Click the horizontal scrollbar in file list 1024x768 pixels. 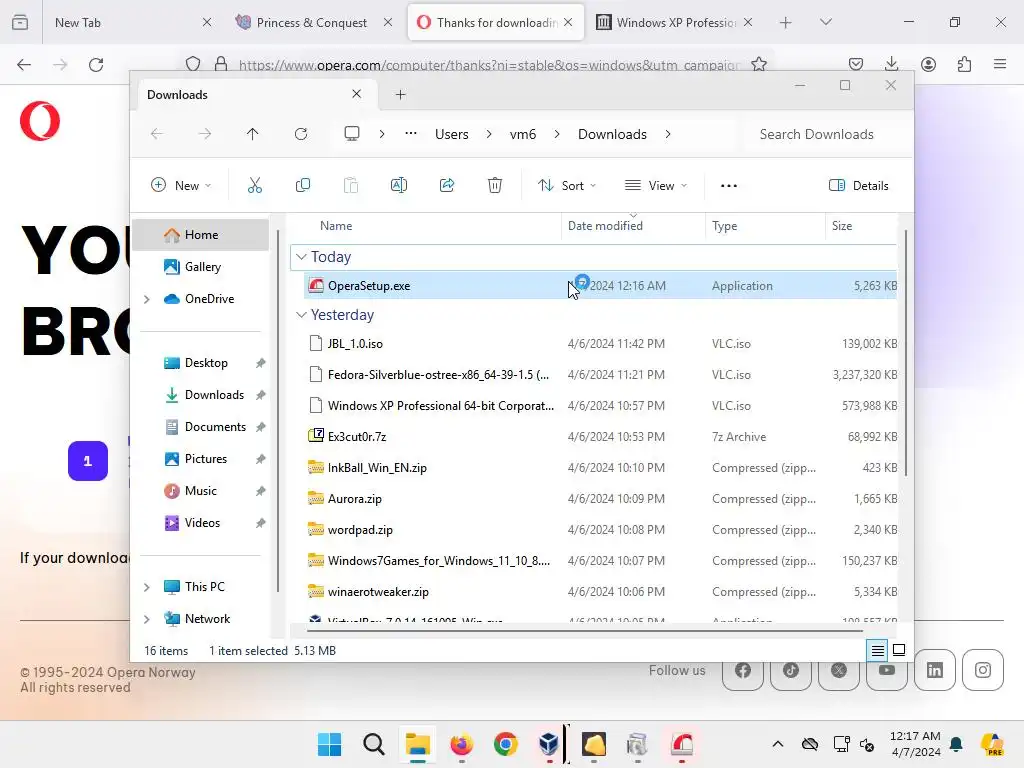(x=584, y=631)
